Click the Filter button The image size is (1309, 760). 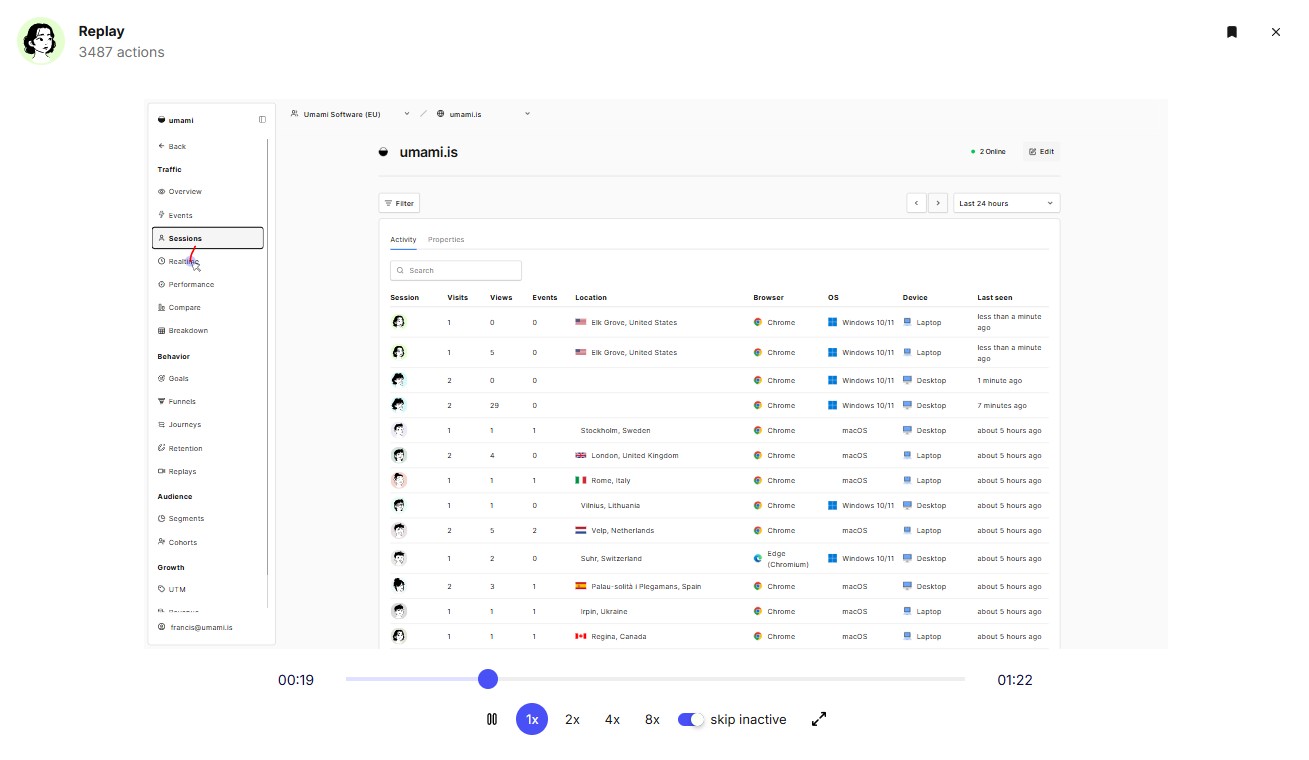[399, 203]
